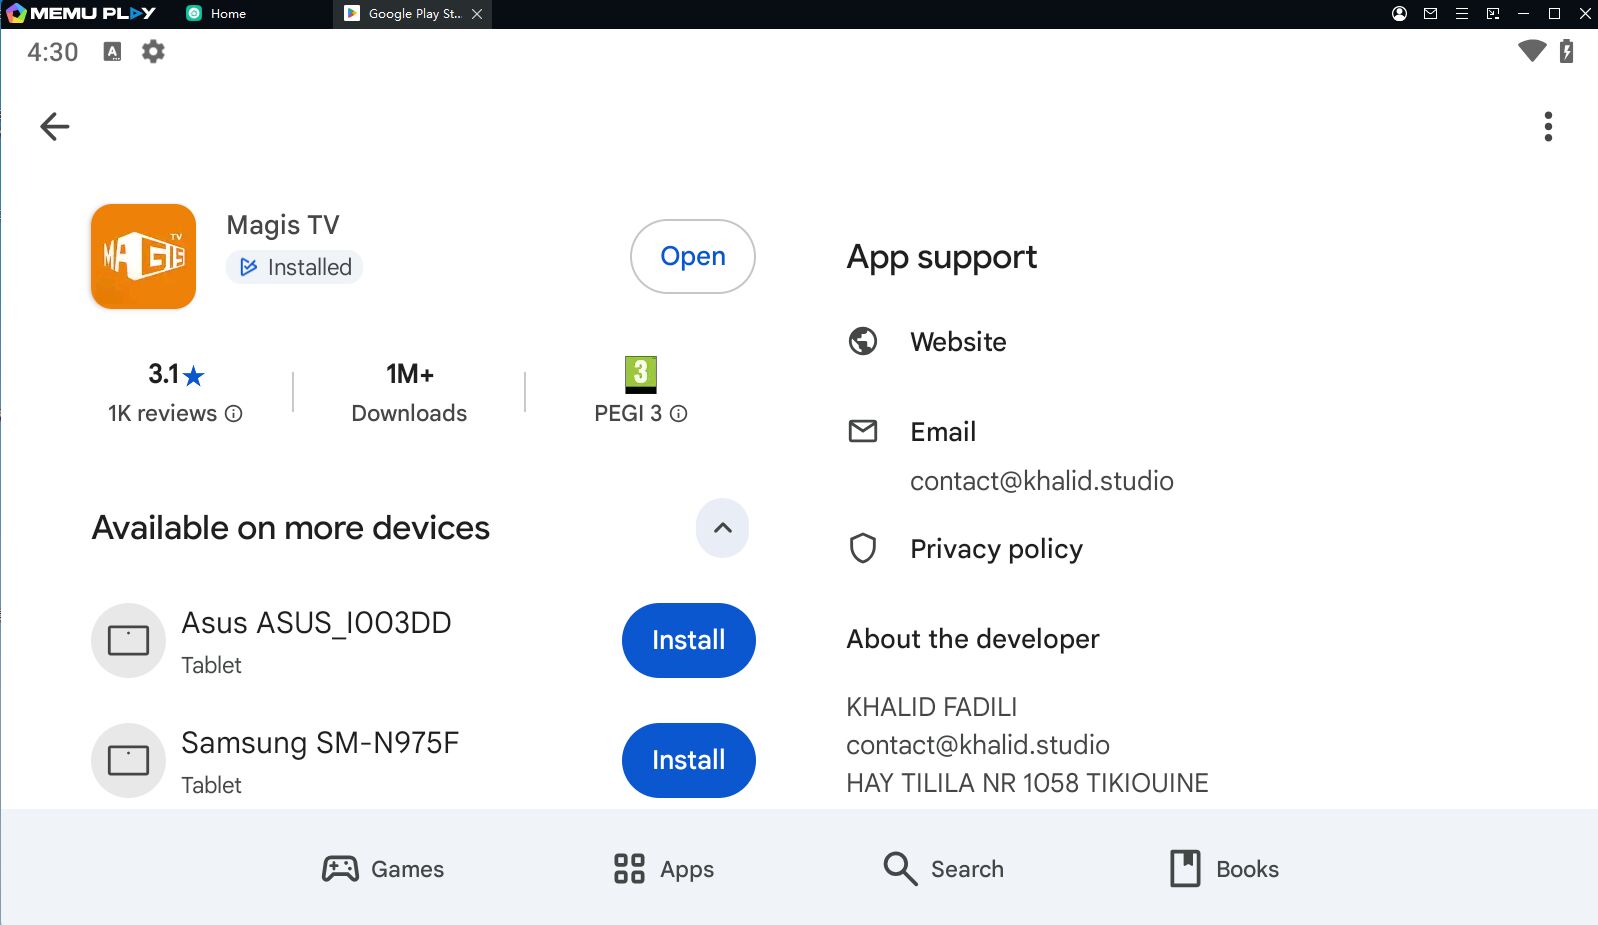Image resolution: width=1598 pixels, height=925 pixels.
Task: Switch to MEmu Home tab
Action: click(218, 14)
